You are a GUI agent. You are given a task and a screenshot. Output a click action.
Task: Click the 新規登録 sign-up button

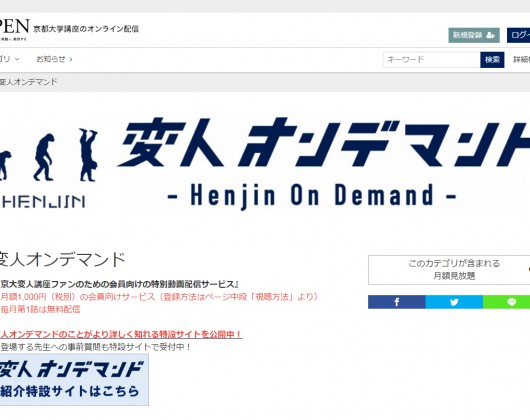(474, 35)
